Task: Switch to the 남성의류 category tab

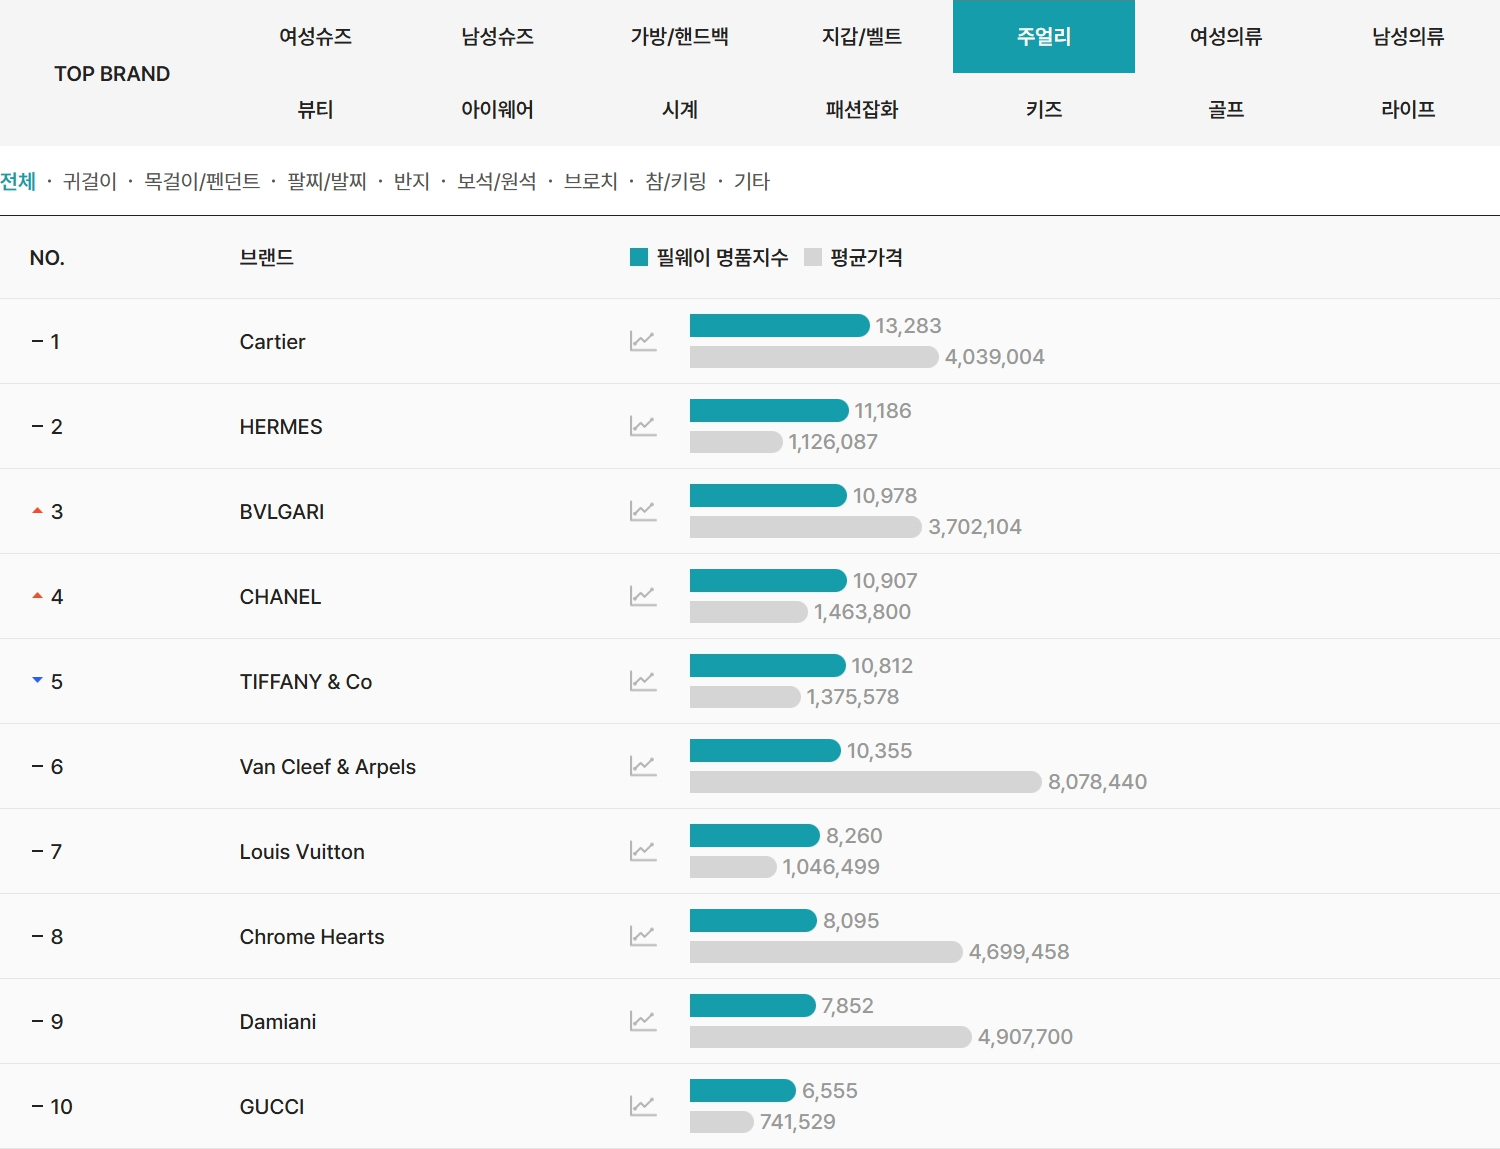Action: pyautogui.click(x=1408, y=37)
